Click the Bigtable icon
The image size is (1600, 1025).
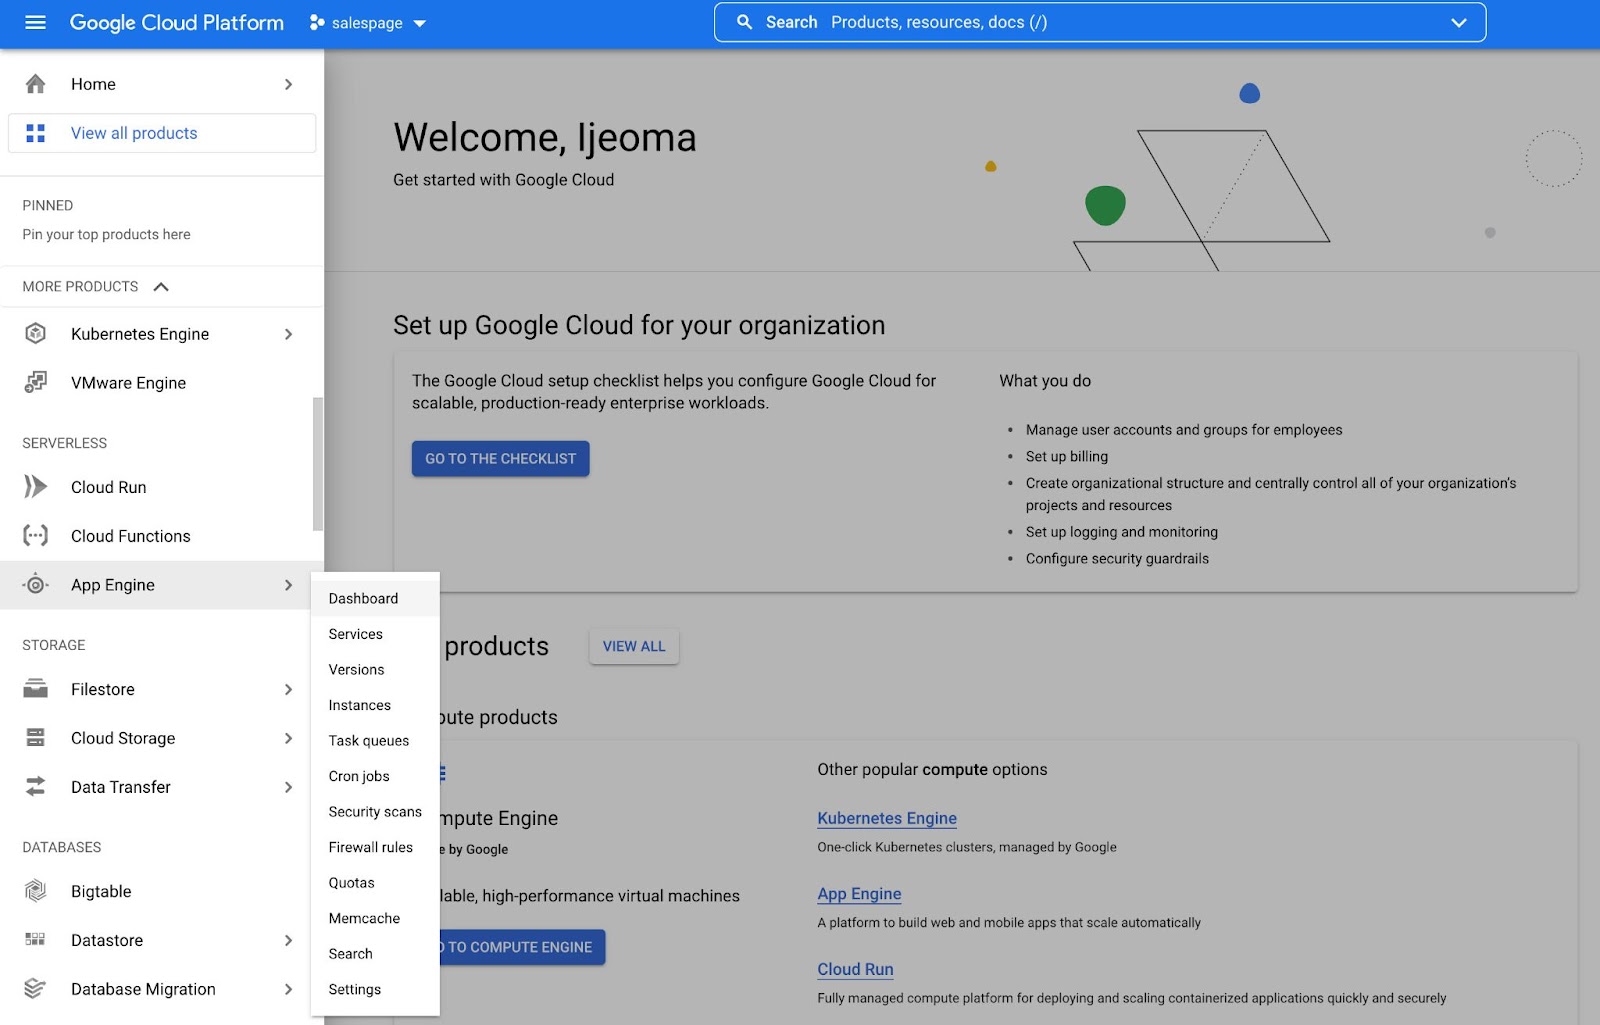coord(35,890)
